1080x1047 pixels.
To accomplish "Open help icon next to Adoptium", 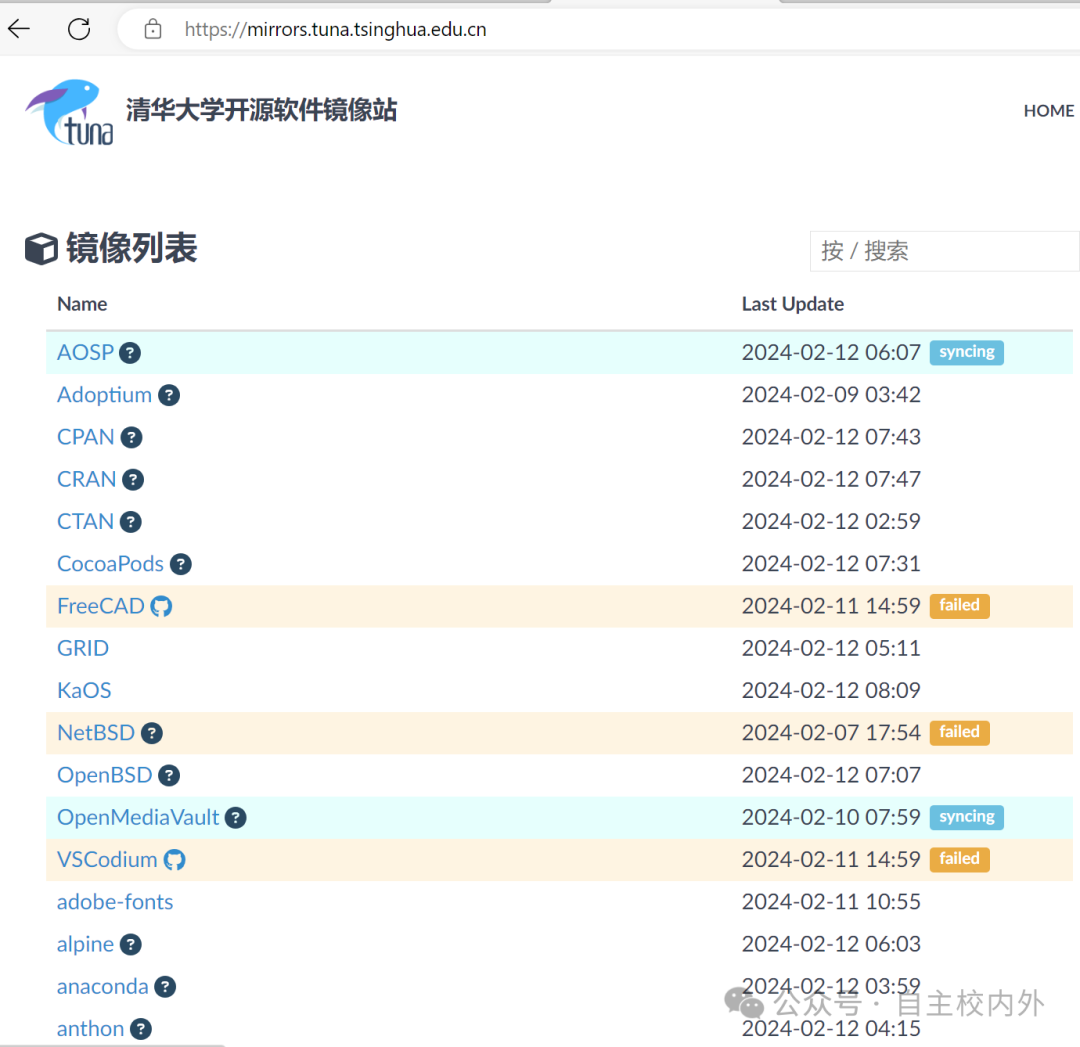I will point(169,395).
